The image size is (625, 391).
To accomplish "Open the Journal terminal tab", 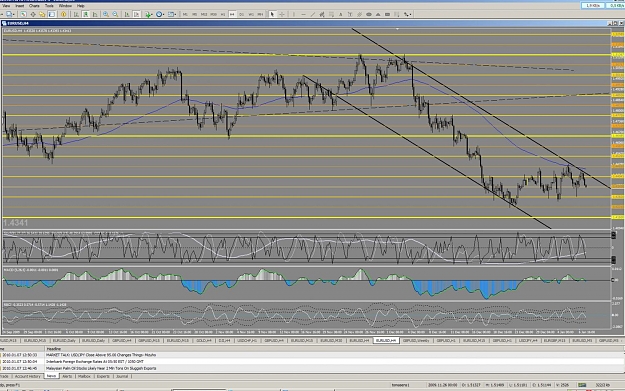I will click(122, 376).
